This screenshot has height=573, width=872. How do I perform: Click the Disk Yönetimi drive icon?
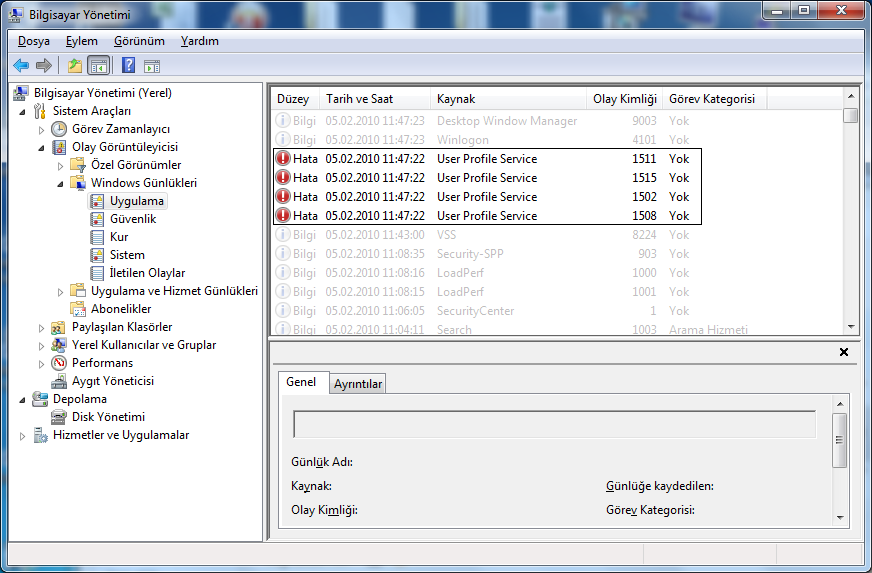point(58,417)
